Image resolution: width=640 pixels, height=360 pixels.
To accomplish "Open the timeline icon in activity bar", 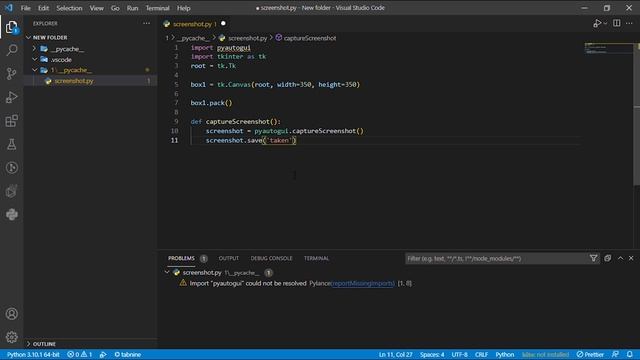I will (x=11, y=168).
